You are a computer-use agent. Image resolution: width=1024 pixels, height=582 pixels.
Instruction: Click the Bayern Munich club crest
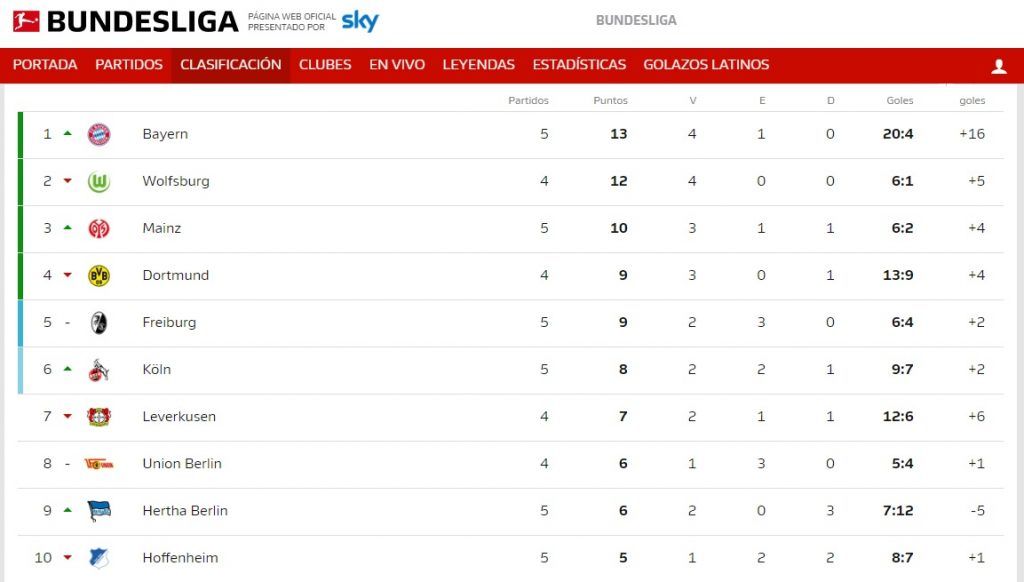(x=99, y=135)
